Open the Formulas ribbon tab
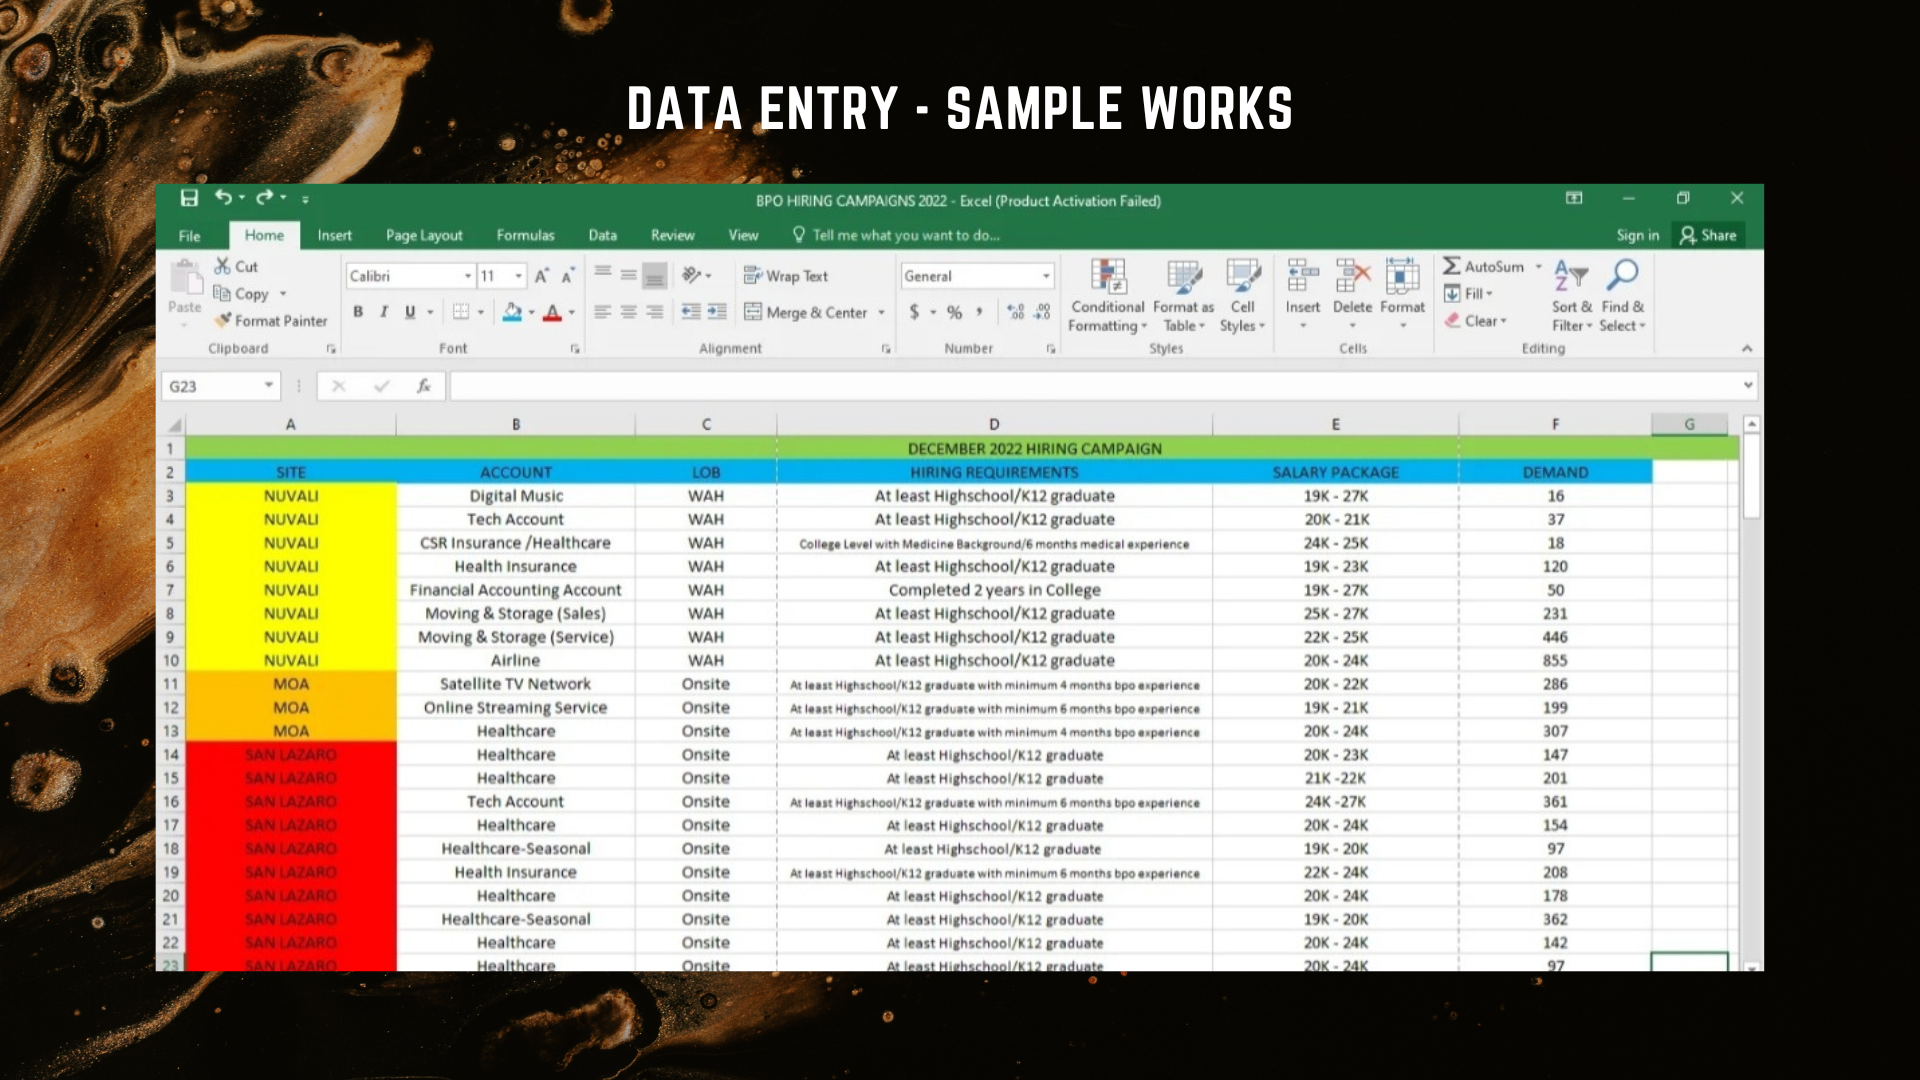The height and width of the screenshot is (1080, 1920). tap(525, 235)
